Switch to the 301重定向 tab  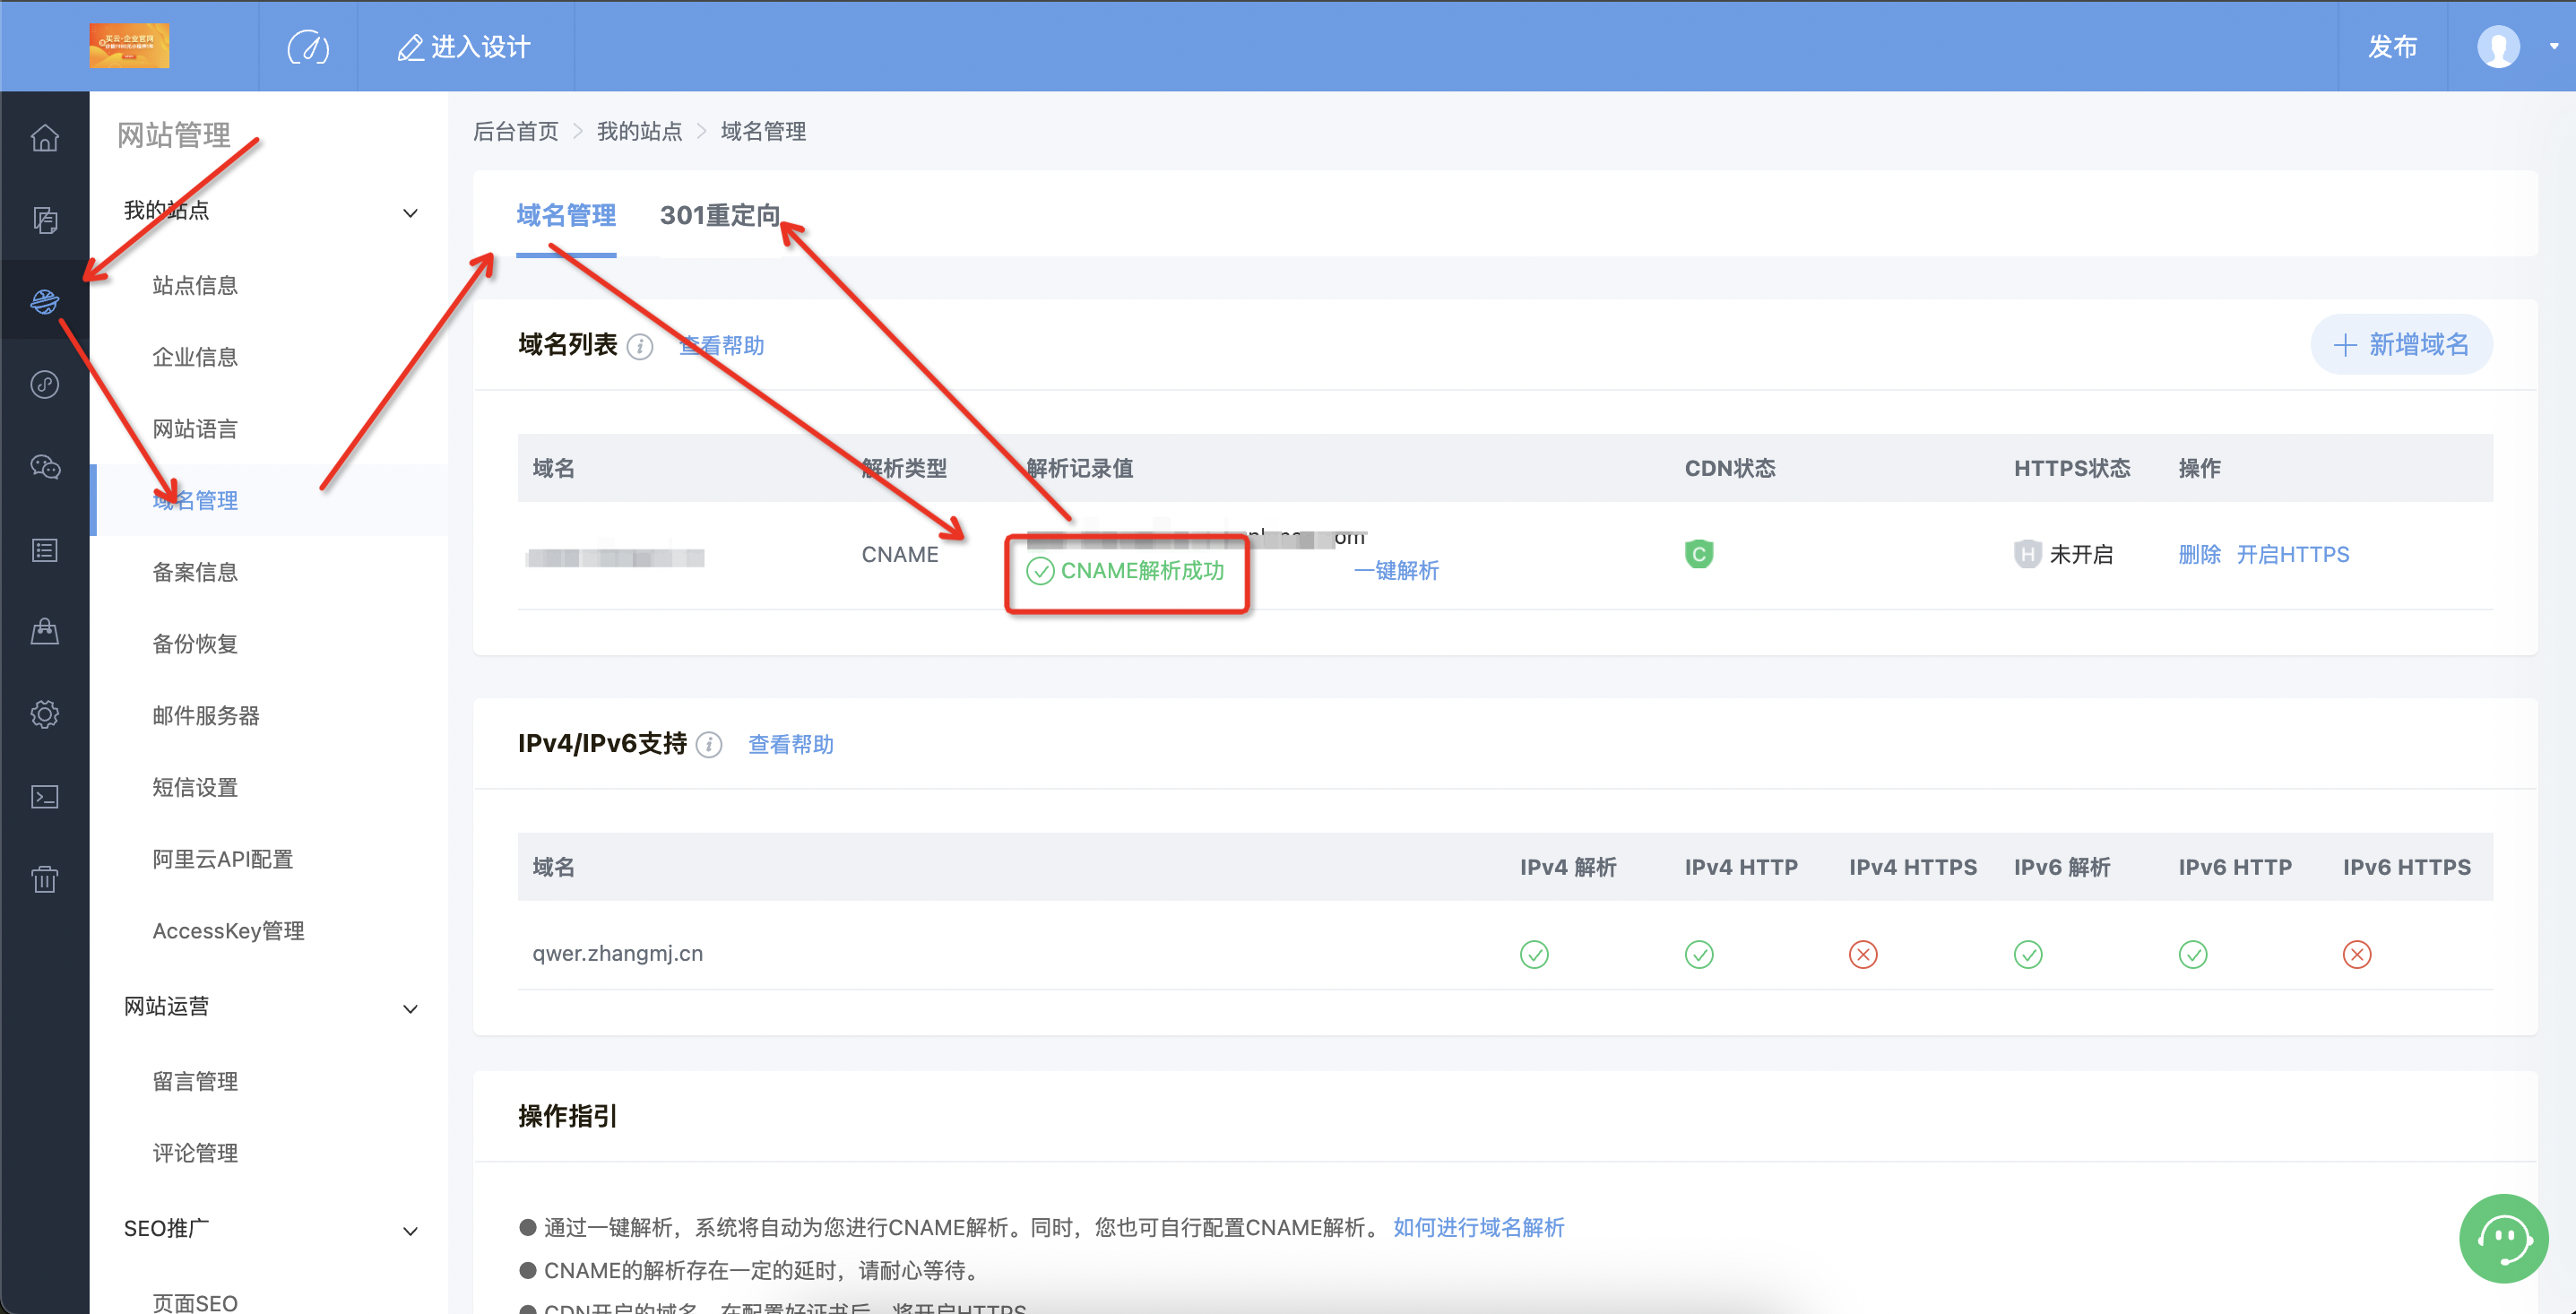click(x=719, y=215)
